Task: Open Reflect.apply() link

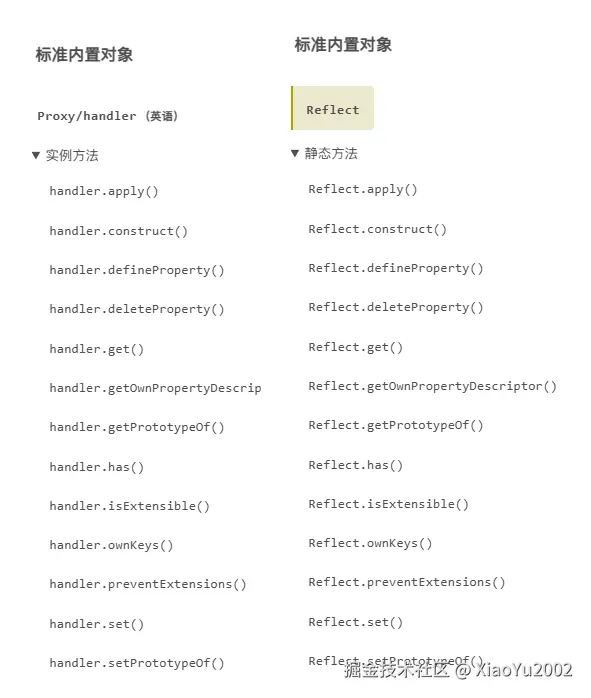Action: tap(363, 190)
